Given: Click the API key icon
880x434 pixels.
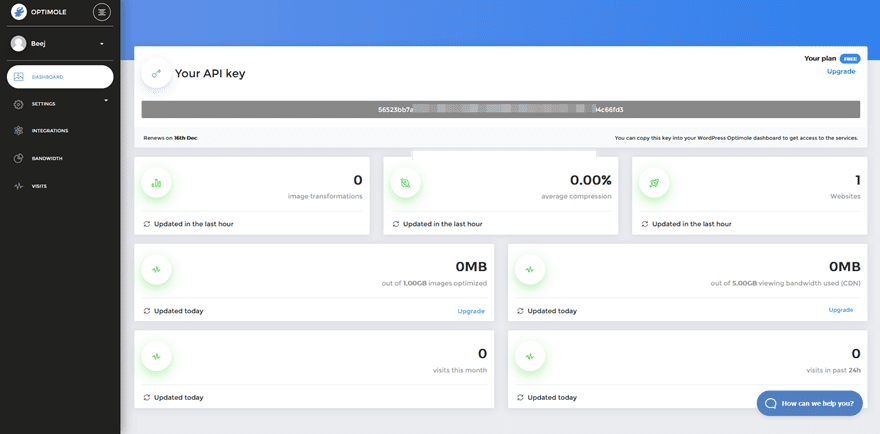Looking at the screenshot, I should coord(156,73).
